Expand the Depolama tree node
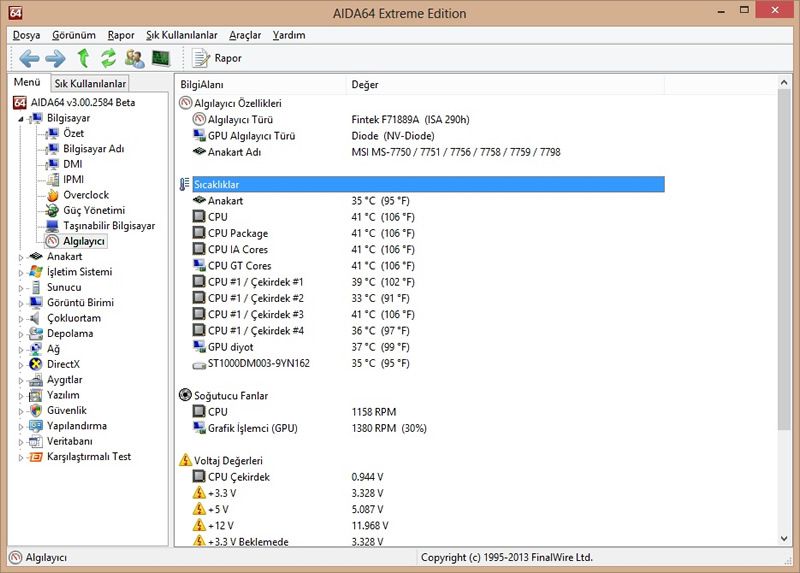The height and width of the screenshot is (573, 800). pyautogui.click(x=21, y=334)
